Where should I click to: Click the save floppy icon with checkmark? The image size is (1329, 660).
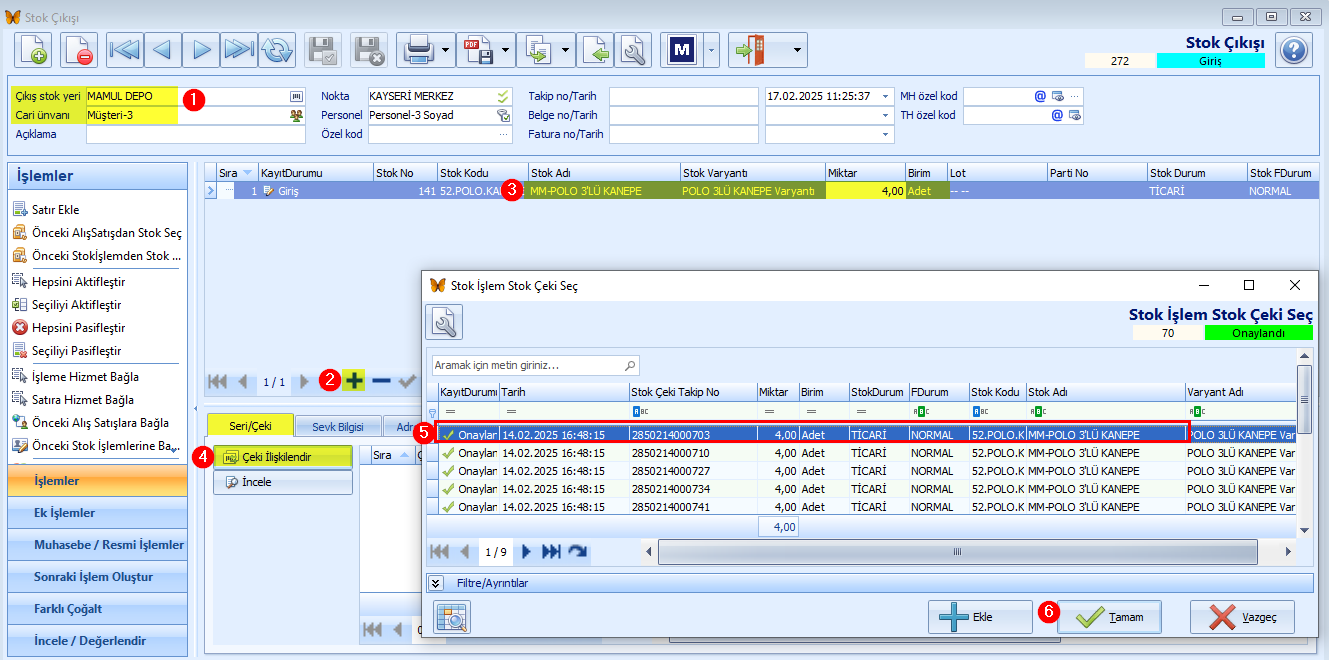(323, 49)
